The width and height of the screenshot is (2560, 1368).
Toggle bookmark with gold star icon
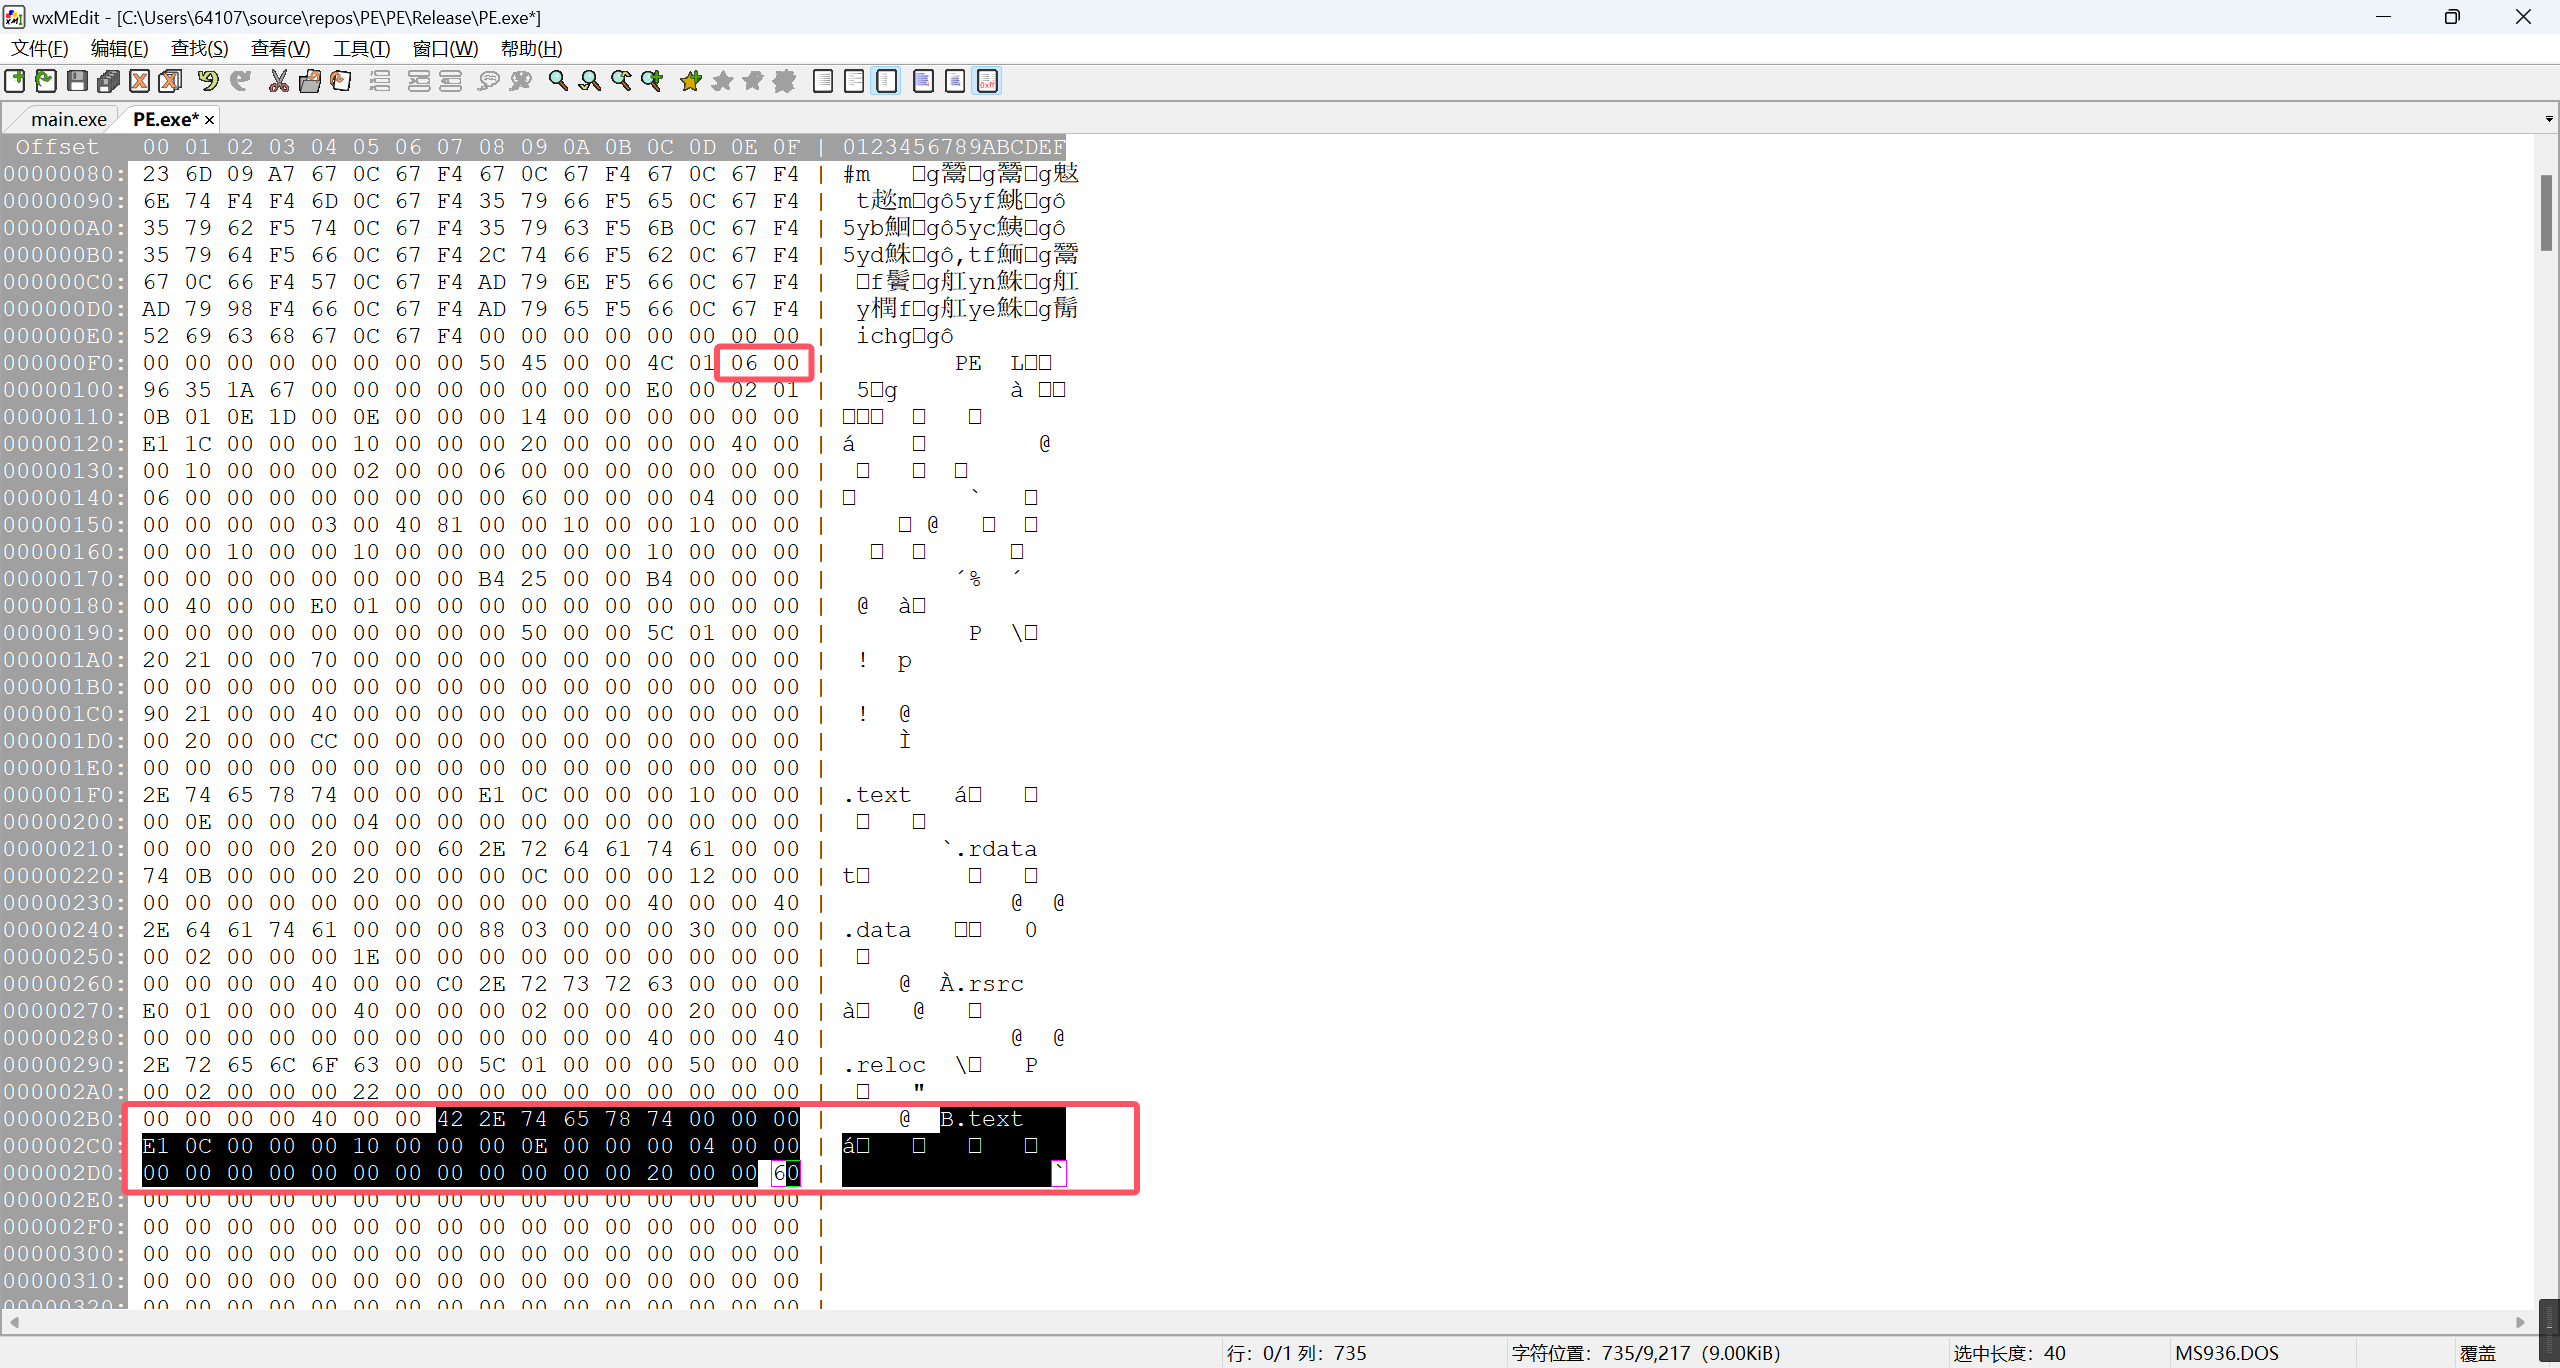pyautogui.click(x=690, y=81)
